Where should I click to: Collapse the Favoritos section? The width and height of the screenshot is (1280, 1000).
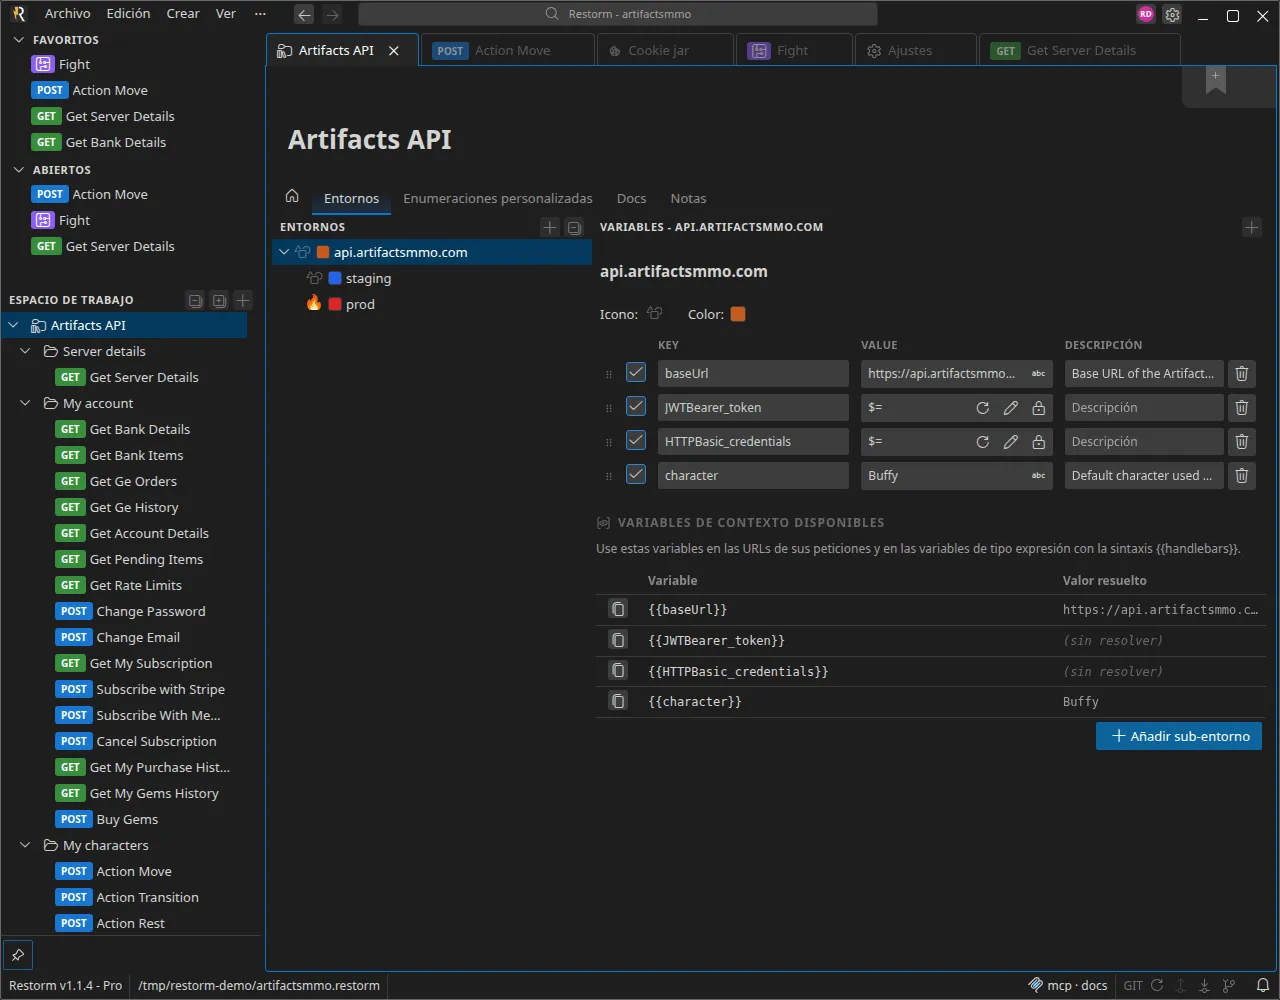18,40
